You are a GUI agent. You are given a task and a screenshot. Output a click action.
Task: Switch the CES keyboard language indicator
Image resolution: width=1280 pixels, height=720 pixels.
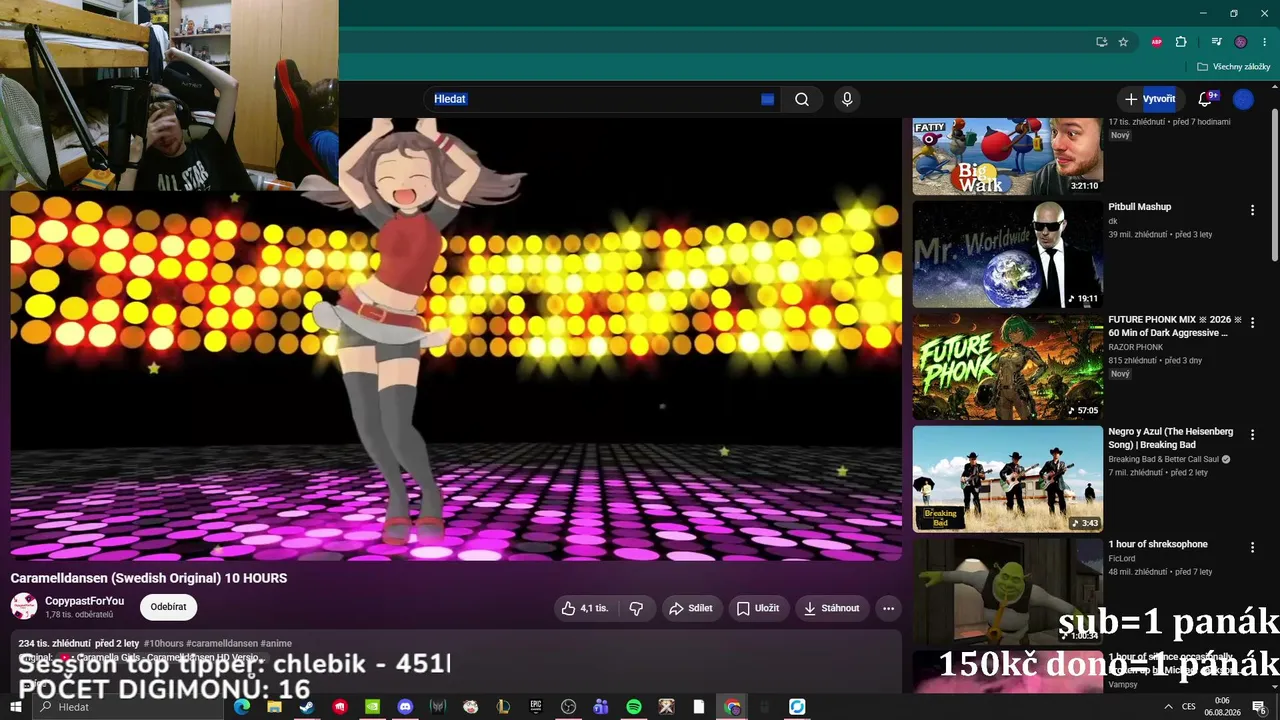click(x=1189, y=707)
